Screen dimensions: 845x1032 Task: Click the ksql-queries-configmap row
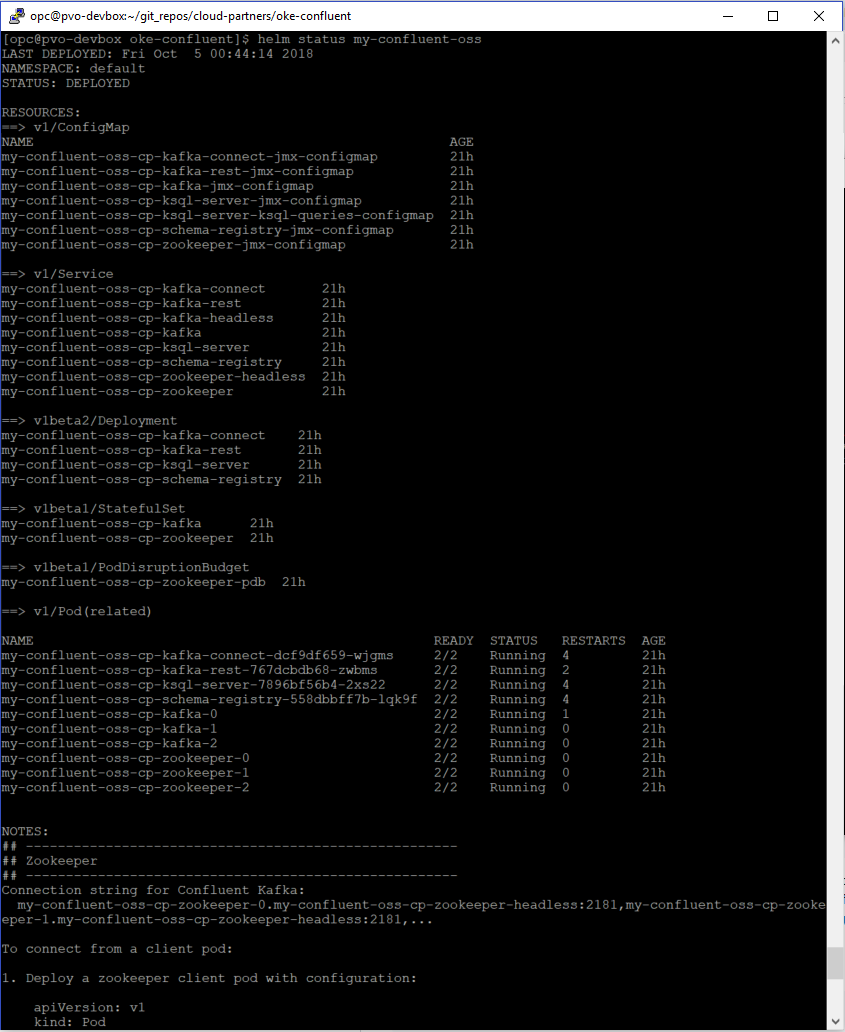(x=238, y=215)
